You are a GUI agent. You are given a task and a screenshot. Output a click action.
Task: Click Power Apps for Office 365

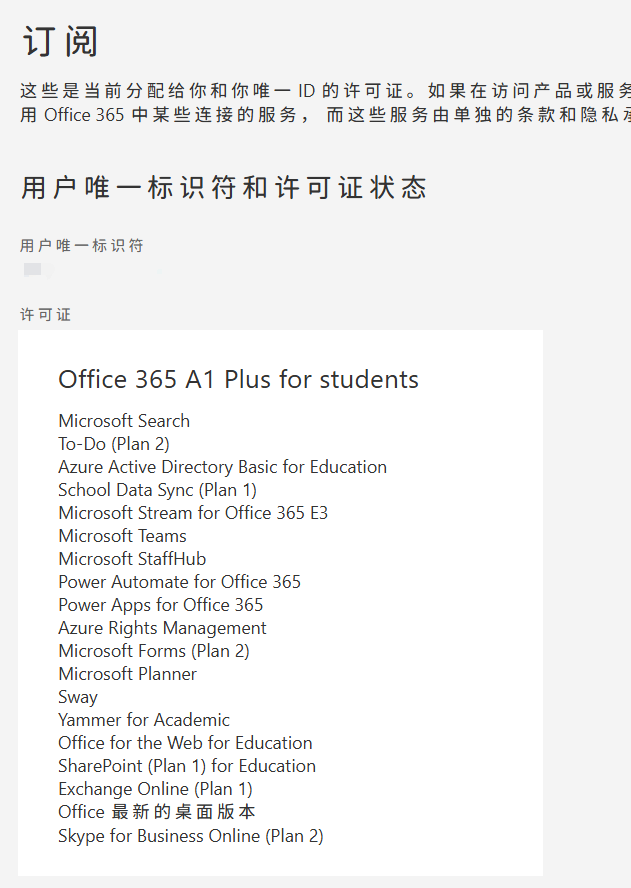pos(161,605)
